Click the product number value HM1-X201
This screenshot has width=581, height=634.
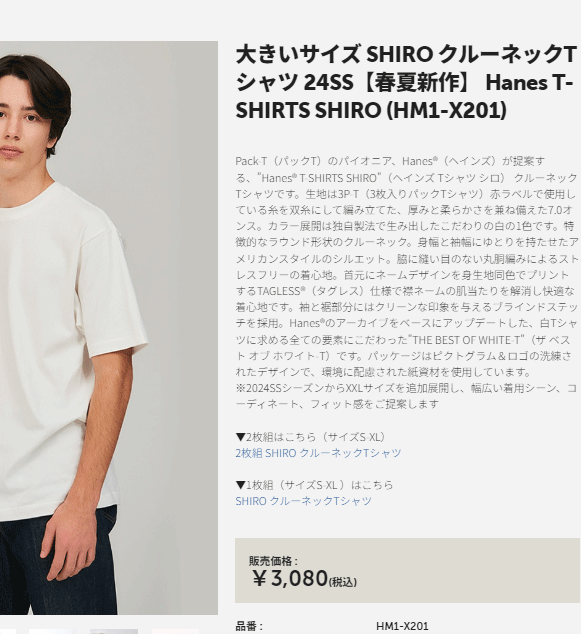(402, 626)
